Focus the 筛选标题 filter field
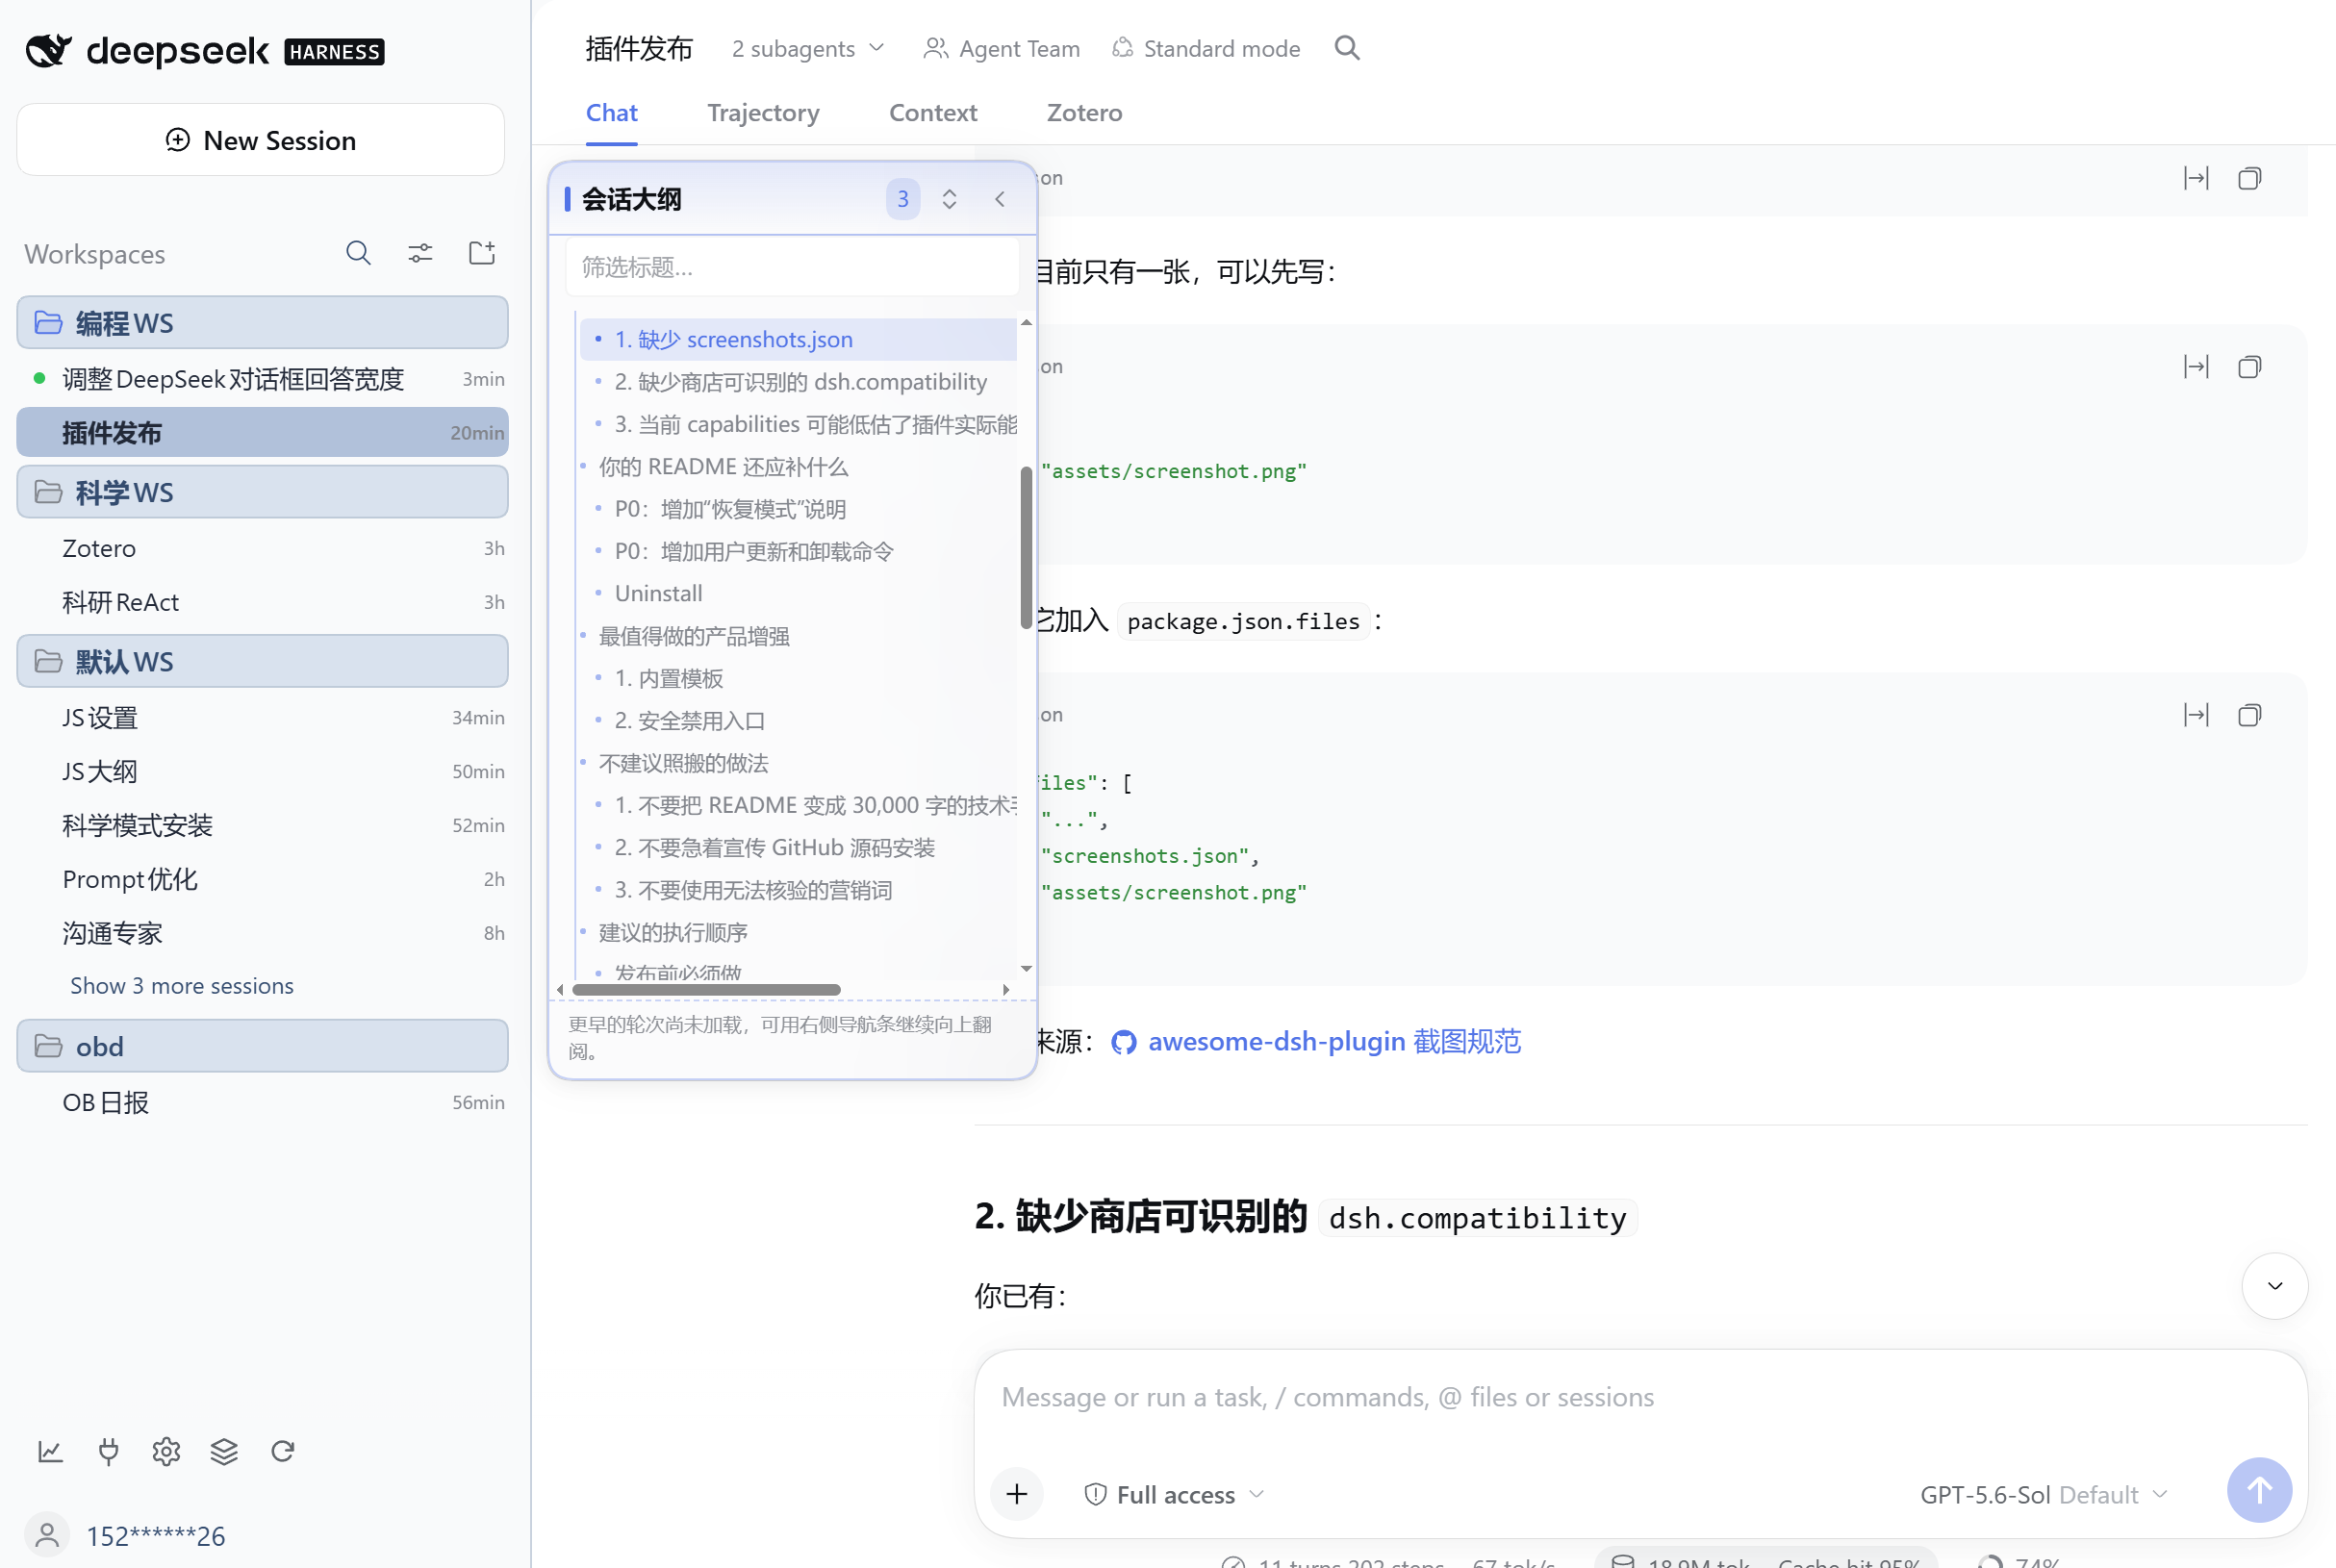The image size is (2336, 1568). pos(792,267)
